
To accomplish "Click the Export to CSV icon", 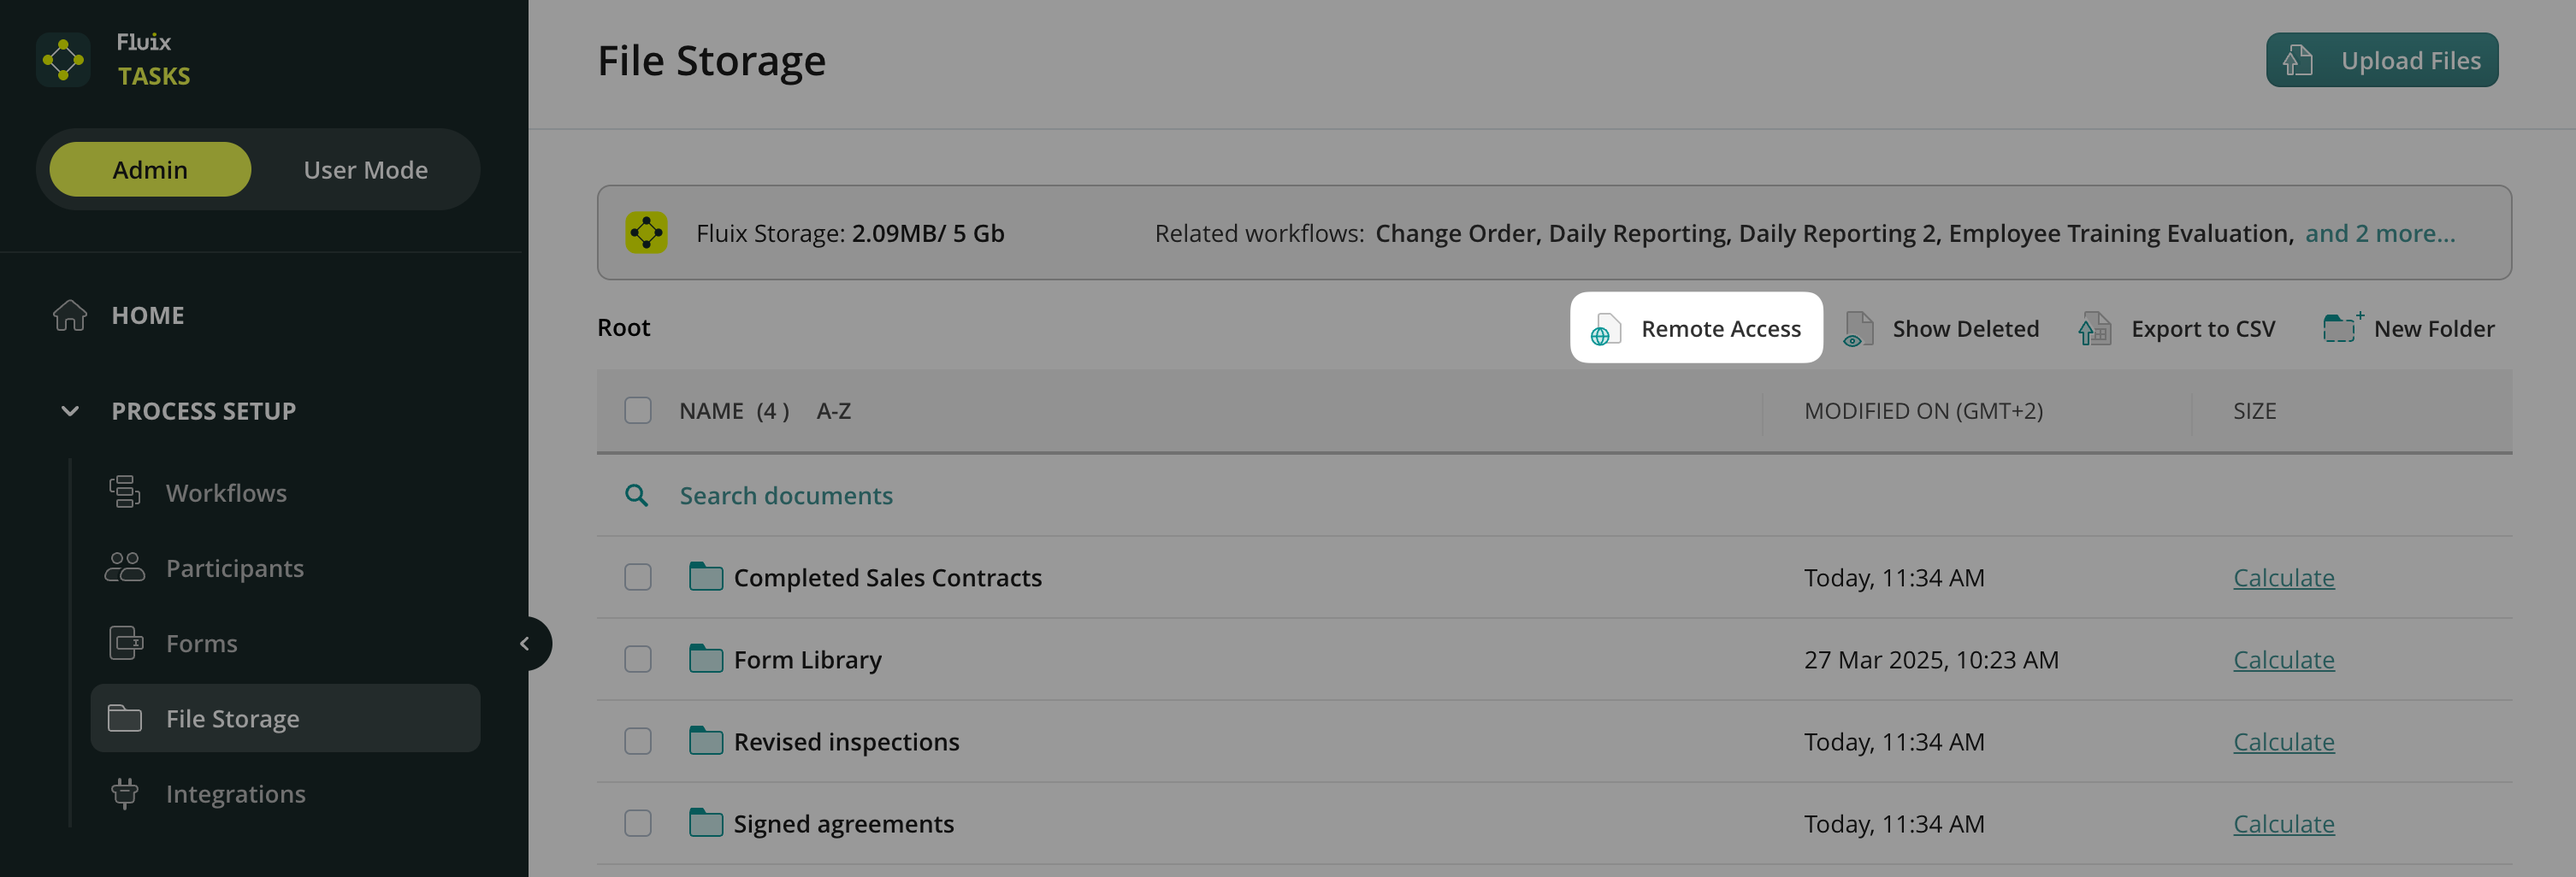I will 2094,328.
